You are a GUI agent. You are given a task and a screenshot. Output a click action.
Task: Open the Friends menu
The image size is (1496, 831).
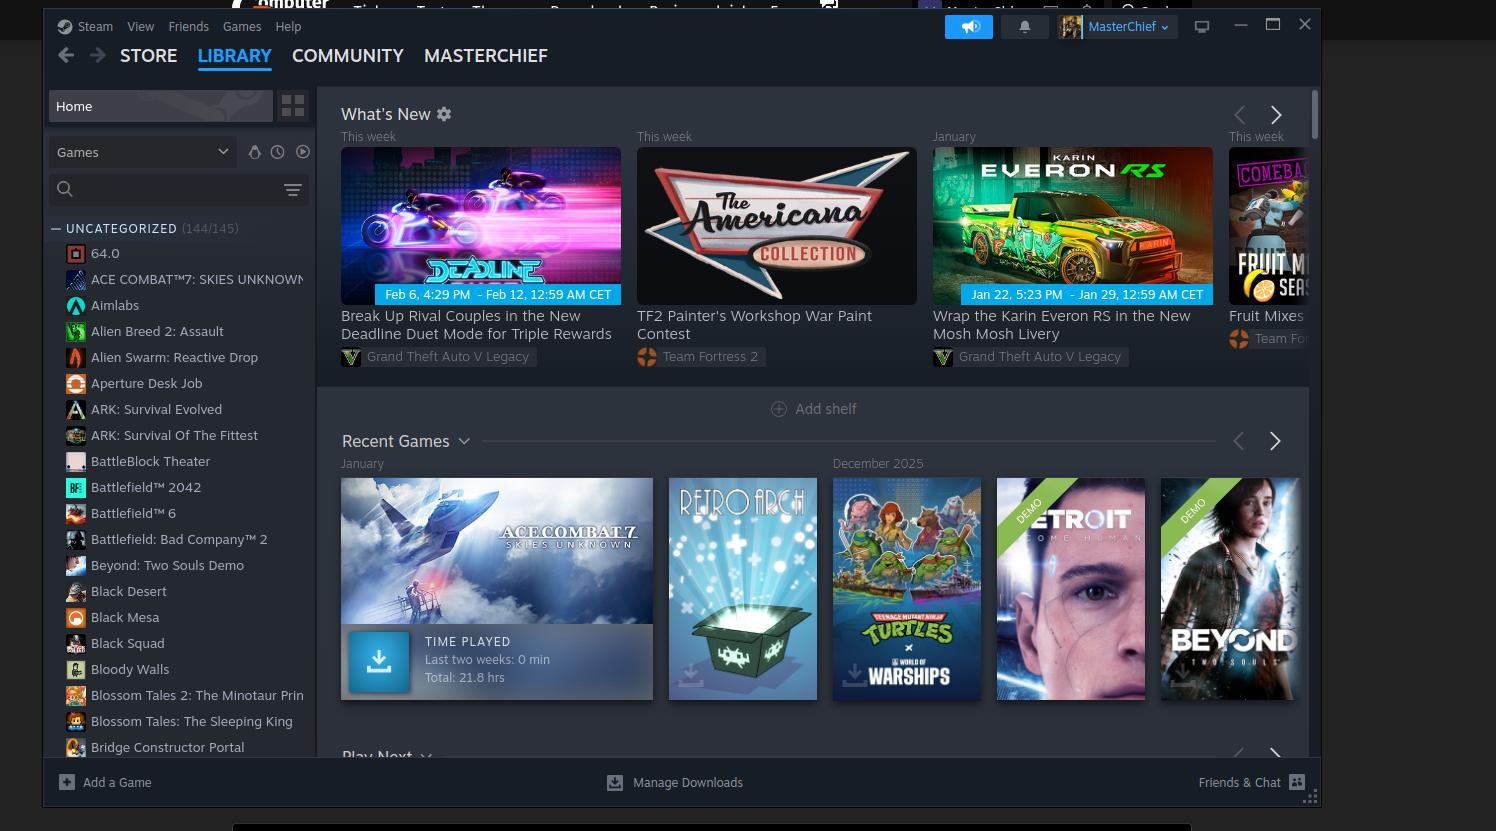coord(189,27)
